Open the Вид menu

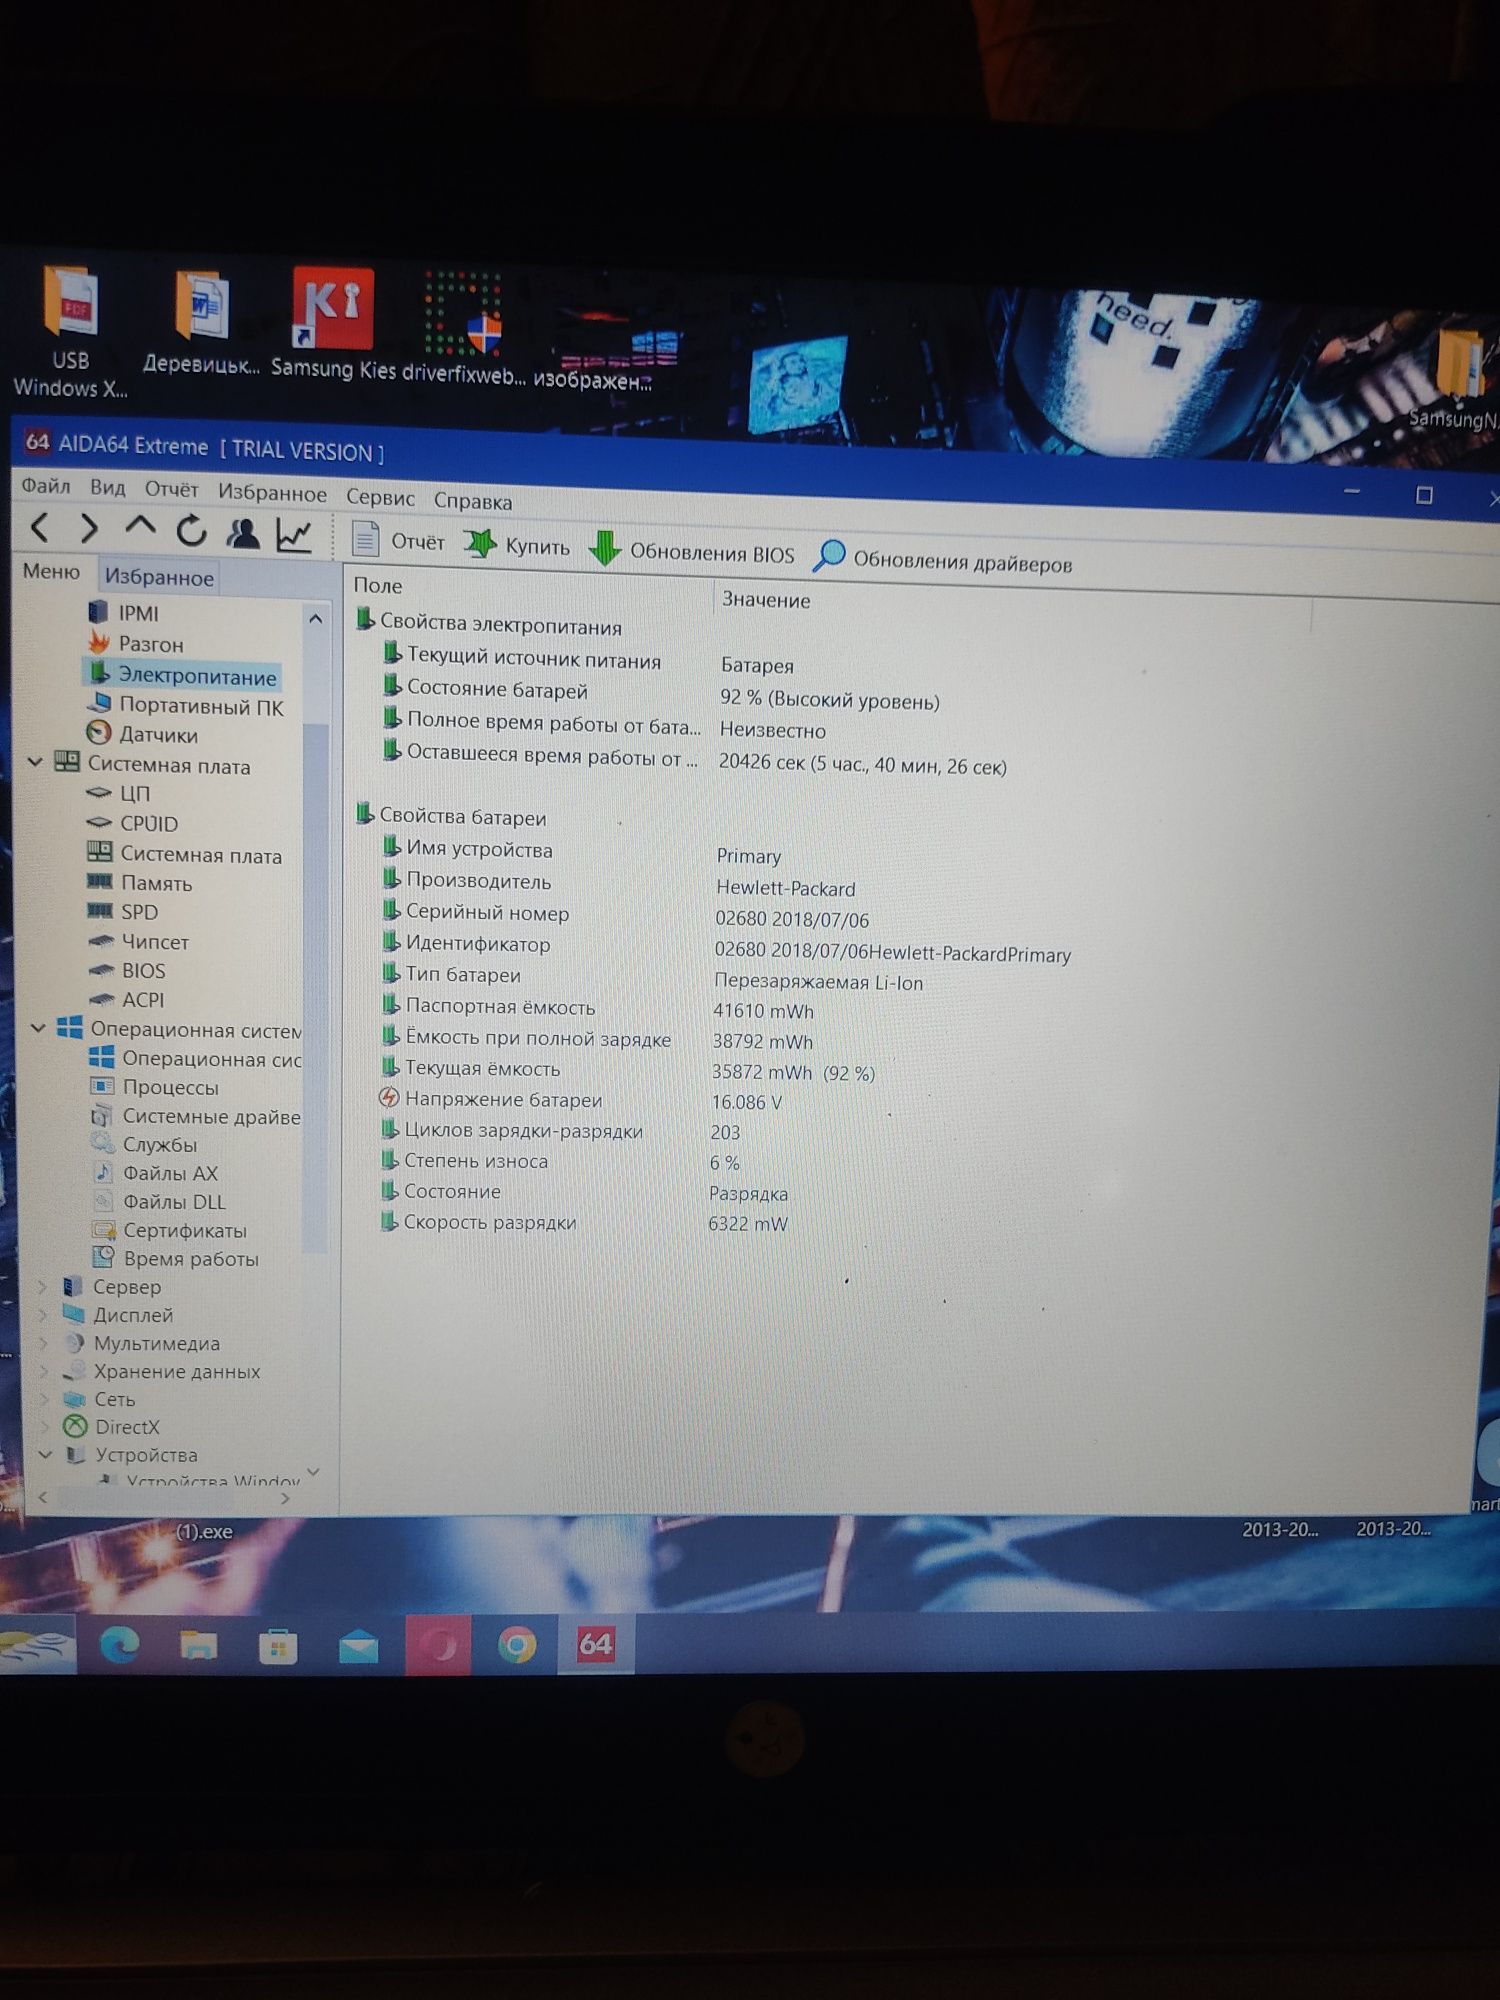pos(107,488)
